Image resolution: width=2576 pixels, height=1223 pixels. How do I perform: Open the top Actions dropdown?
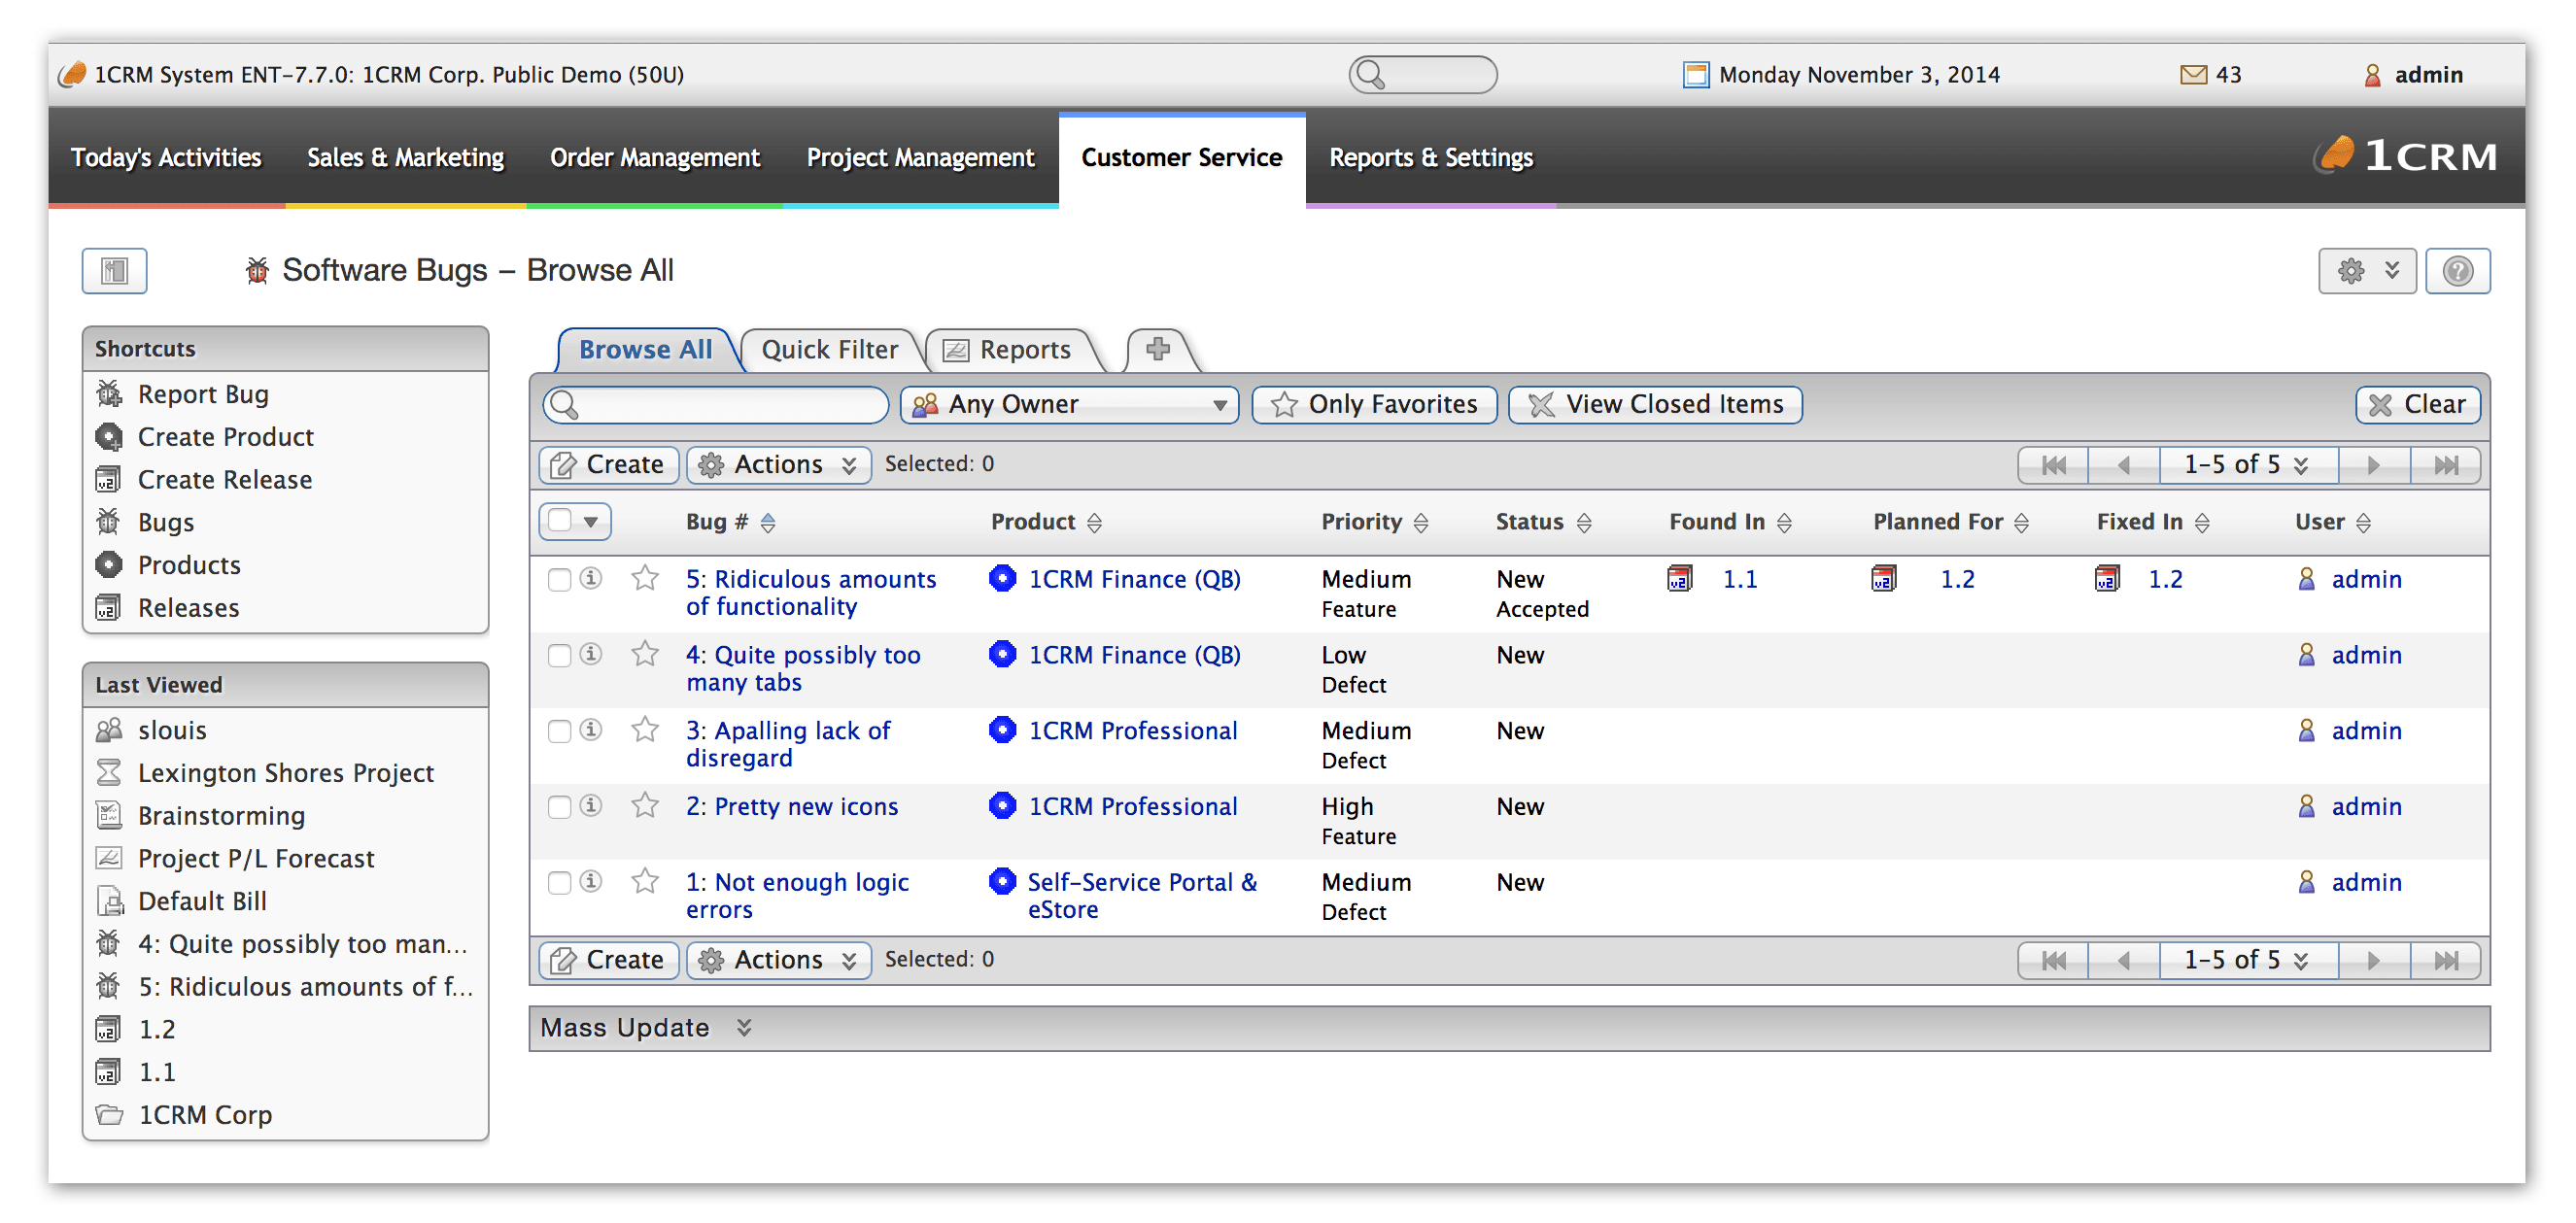tap(778, 465)
